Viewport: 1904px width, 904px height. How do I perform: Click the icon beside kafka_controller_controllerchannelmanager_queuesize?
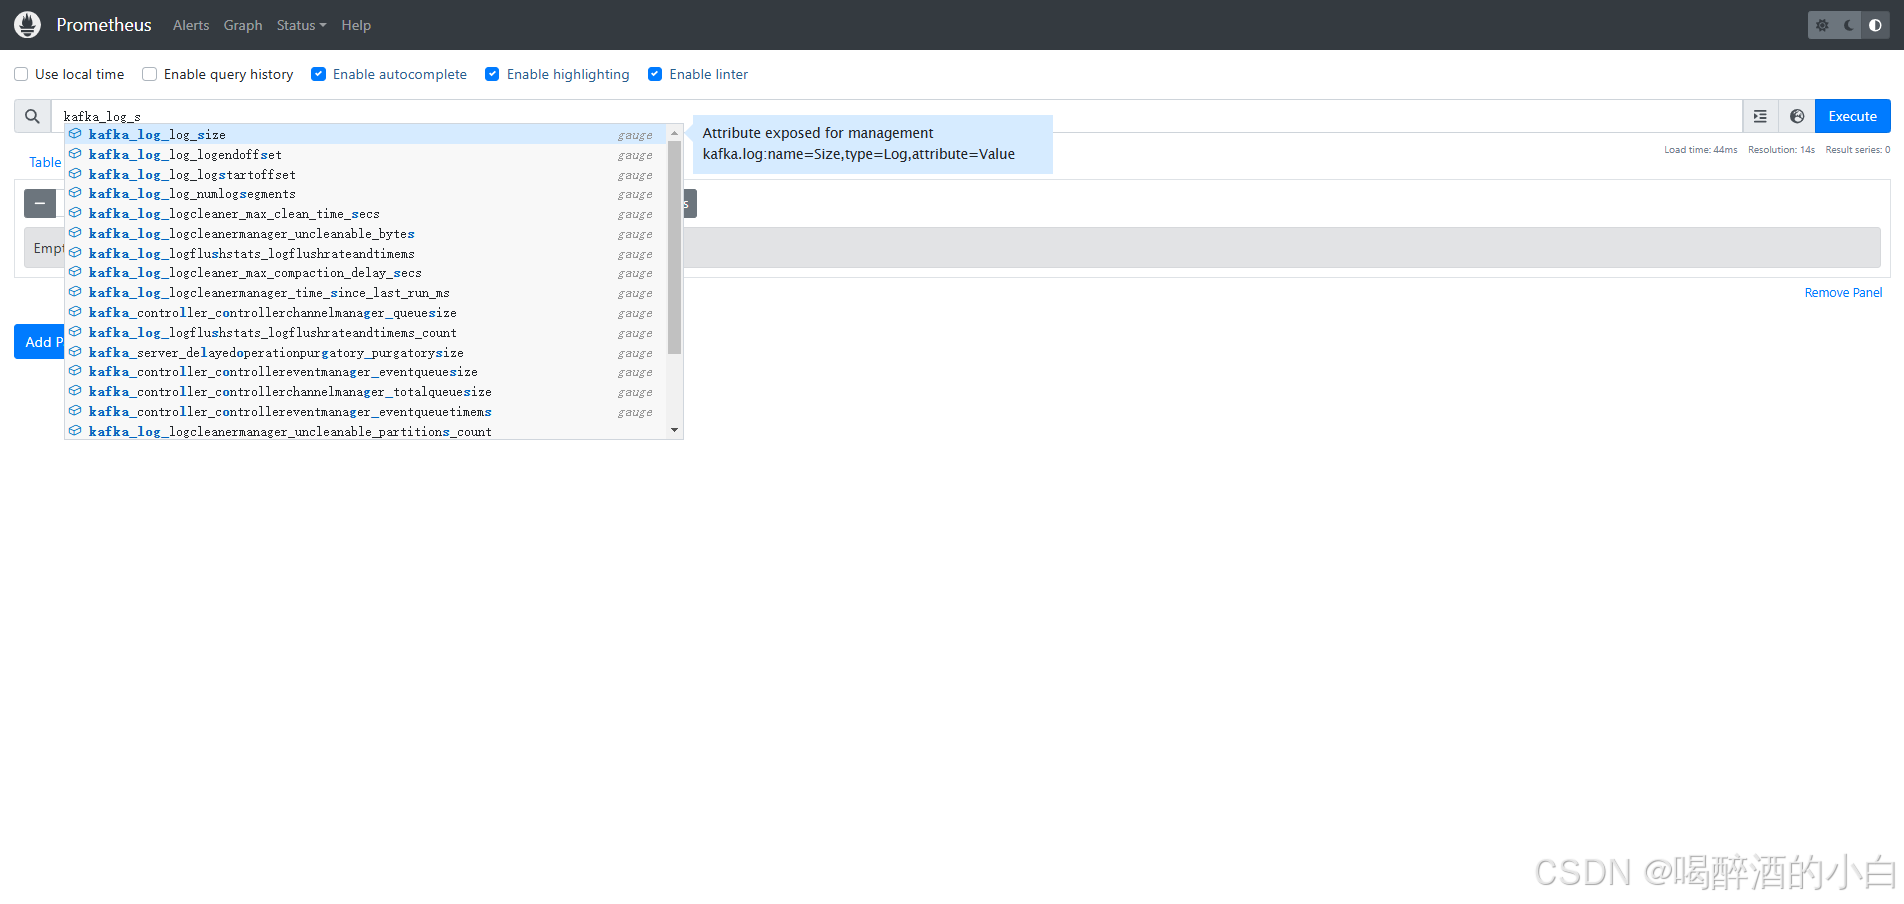pos(75,312)
